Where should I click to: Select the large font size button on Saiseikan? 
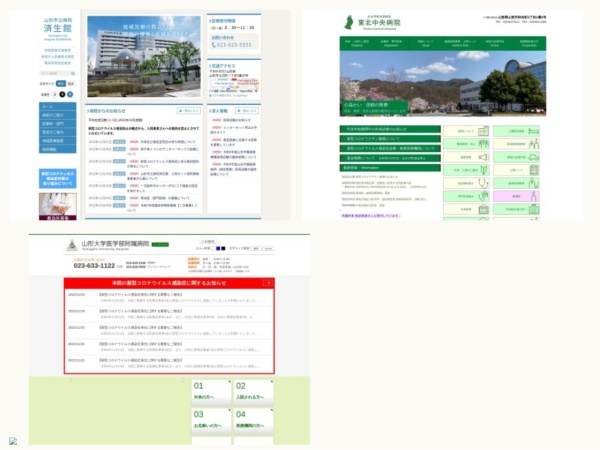pos(71,83)
